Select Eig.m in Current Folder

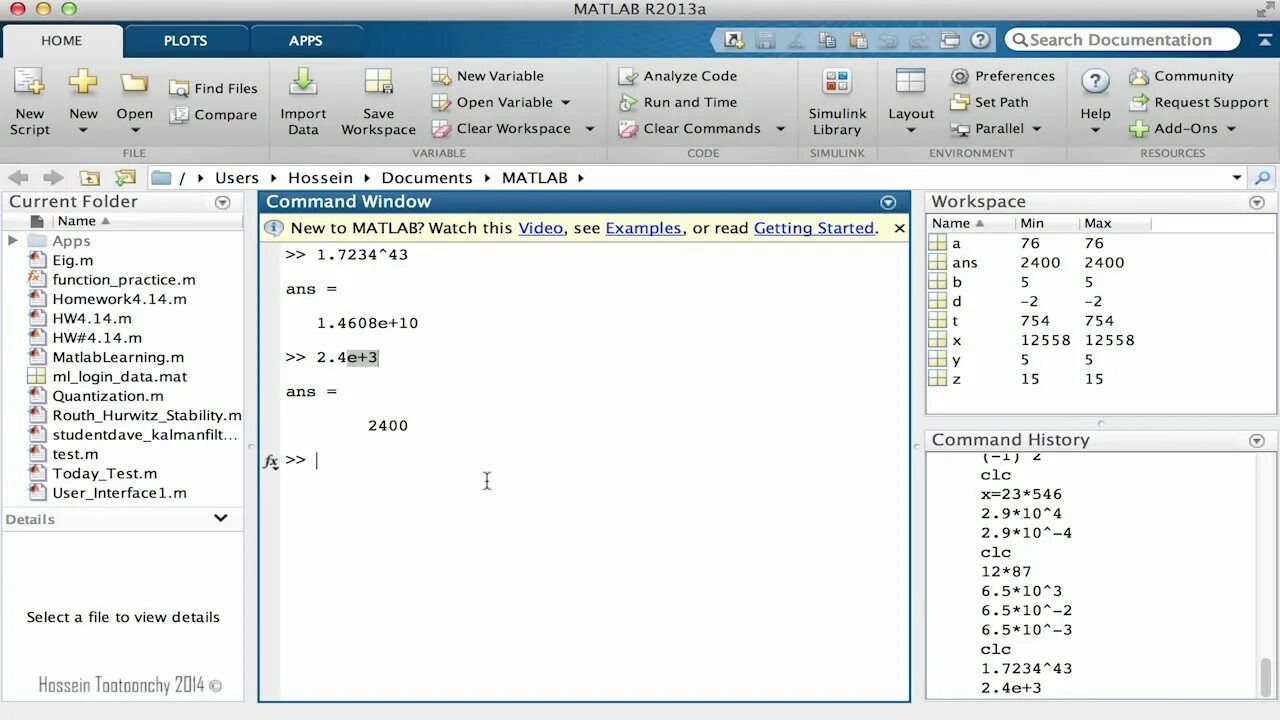(x=72, y=260)
